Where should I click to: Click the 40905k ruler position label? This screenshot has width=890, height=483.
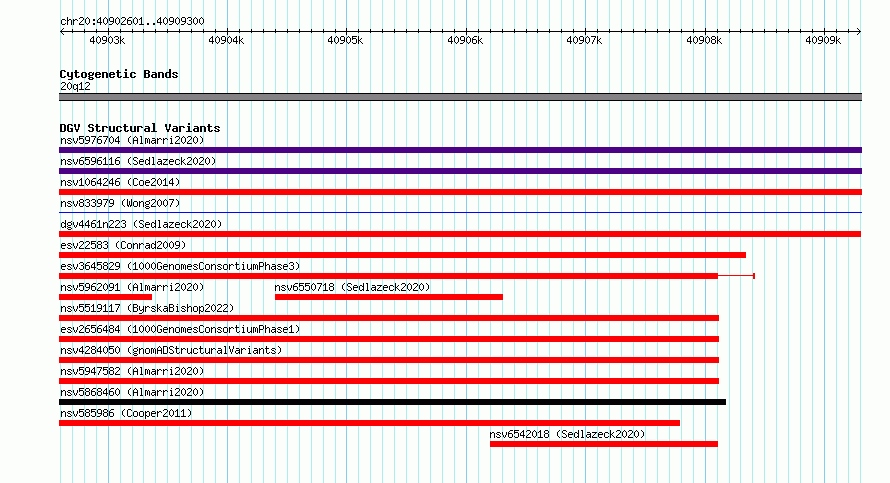coord(345,40)
